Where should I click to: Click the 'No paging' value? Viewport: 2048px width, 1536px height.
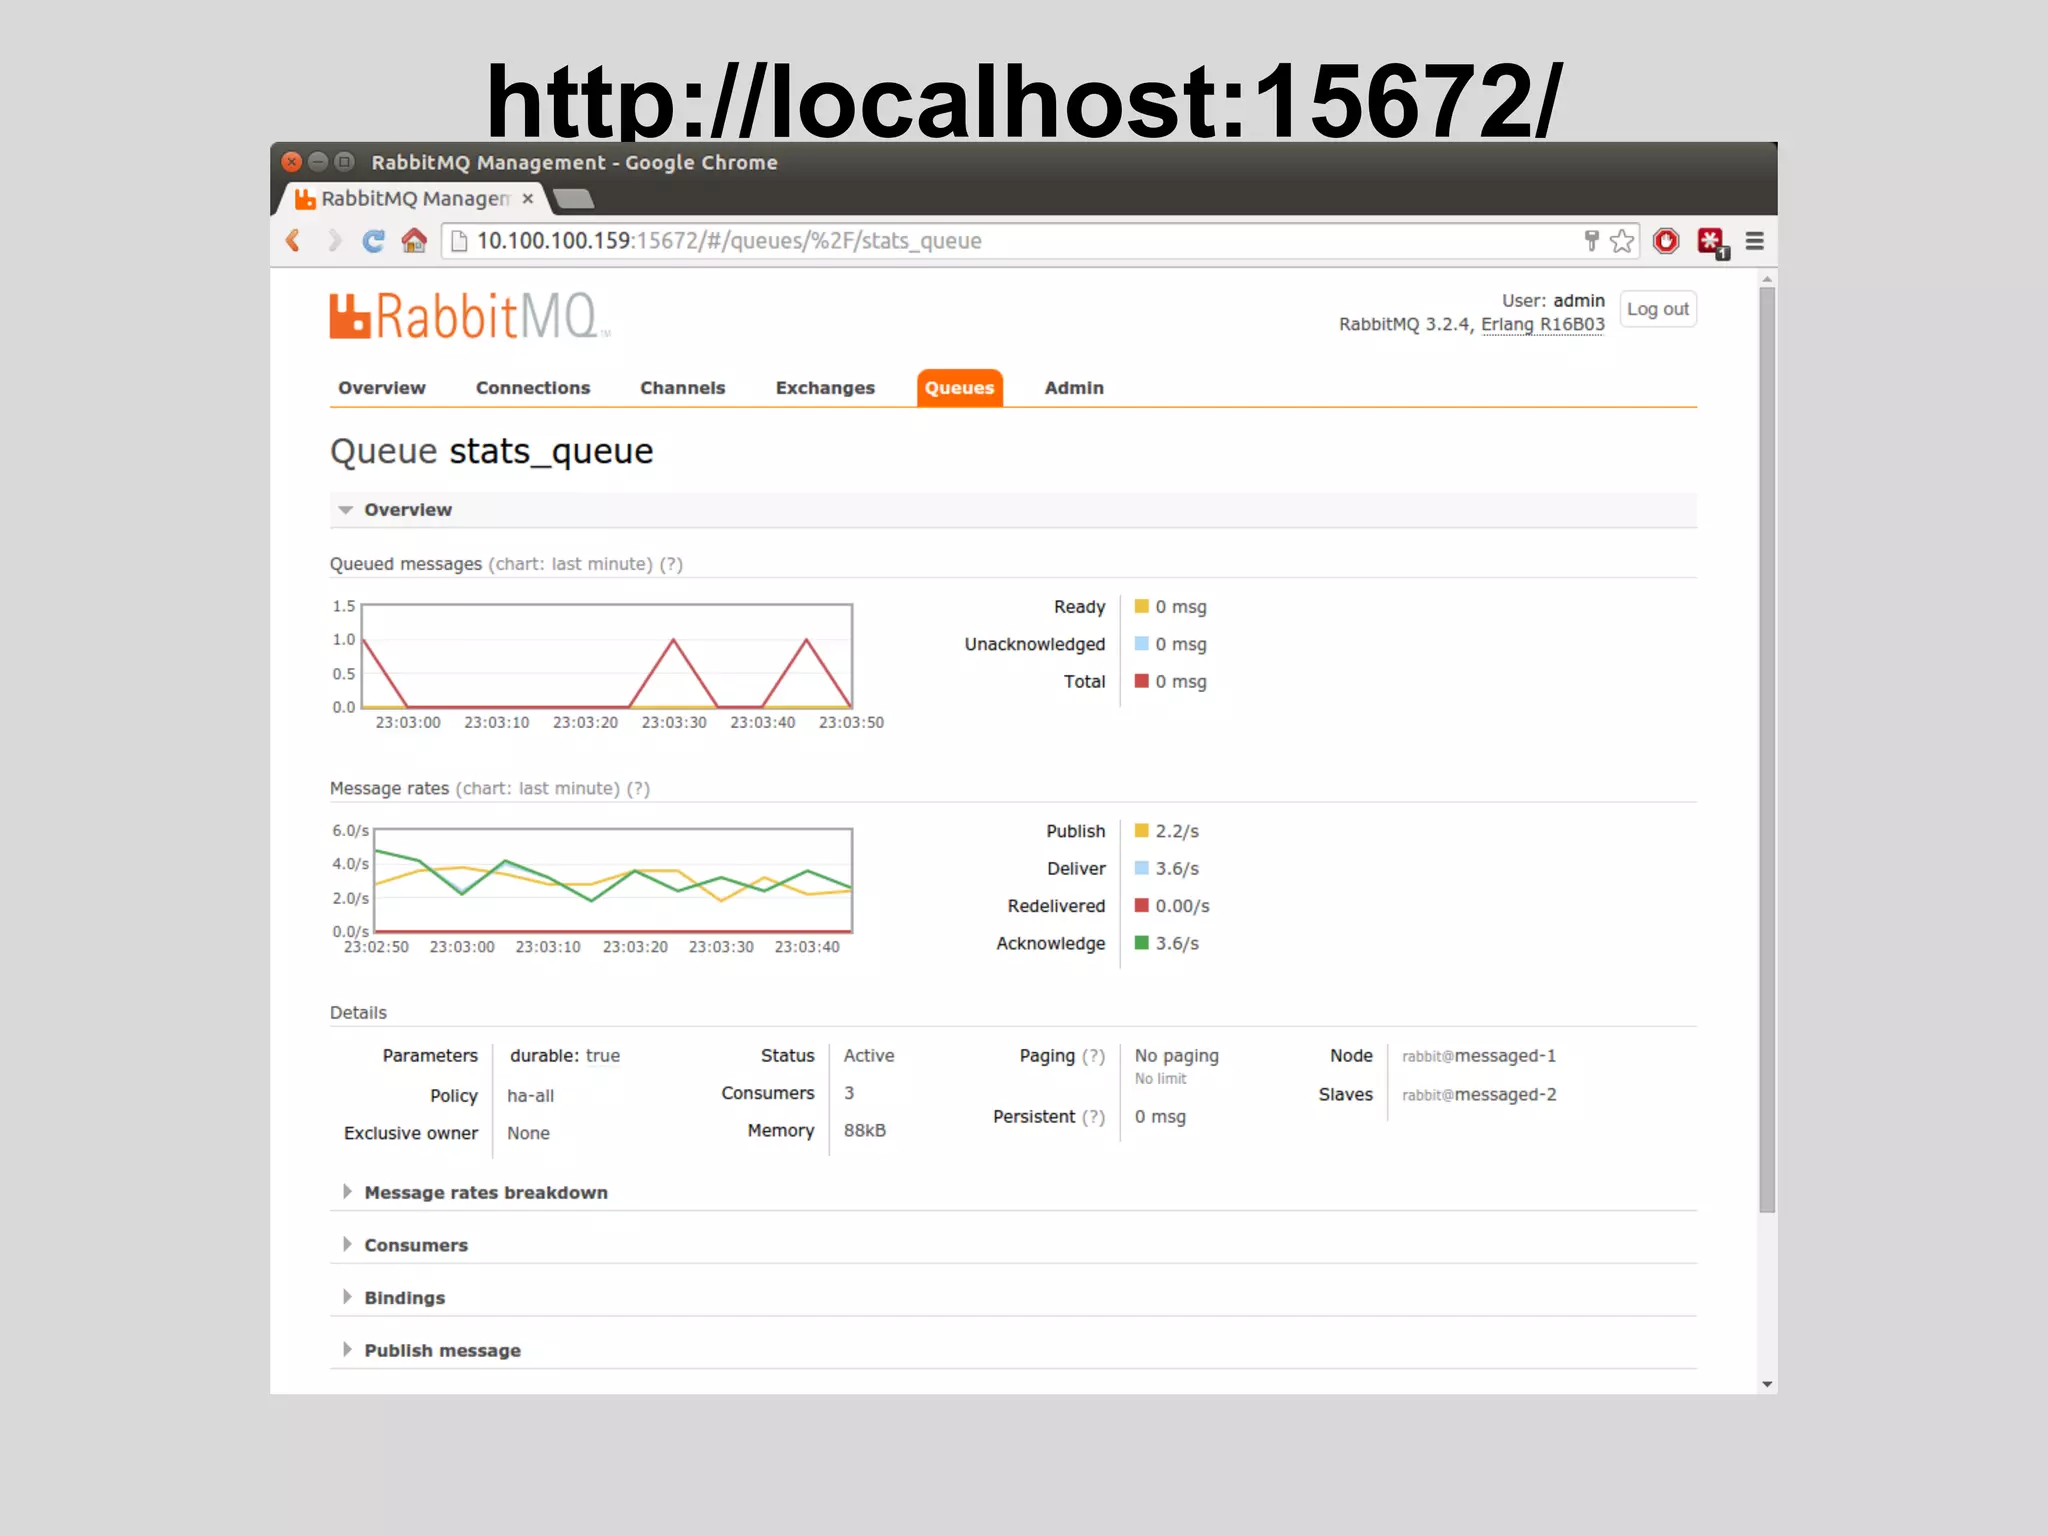[1177, 1056]
